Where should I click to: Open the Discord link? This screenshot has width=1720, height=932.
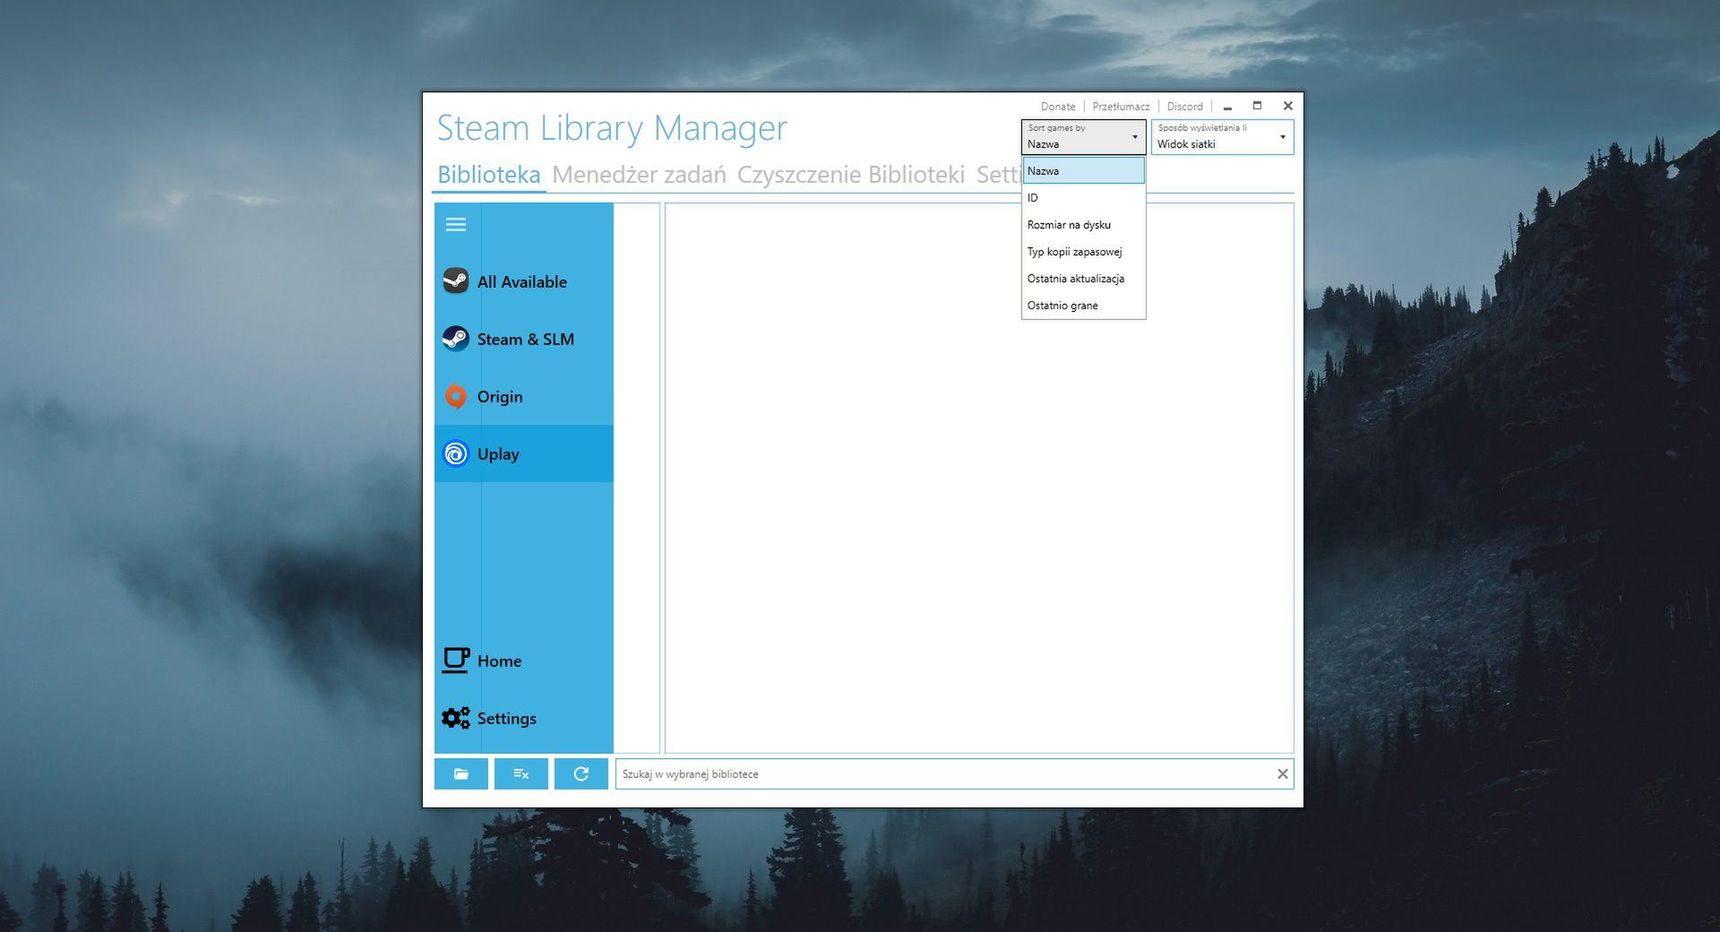(1185, 106)
